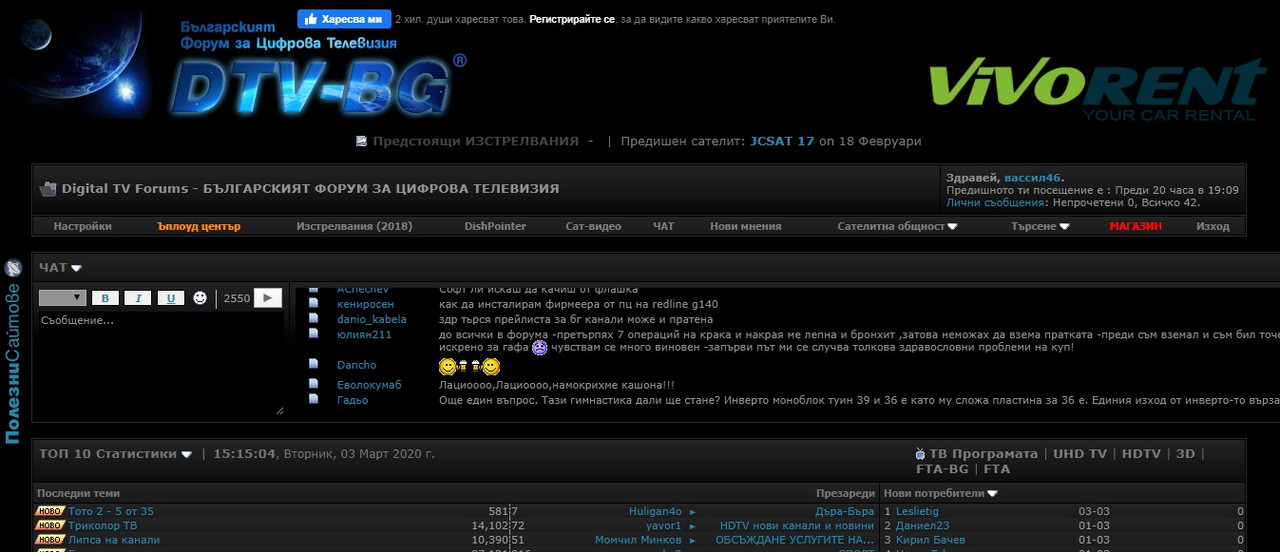
Task: Open 'Ъплоуд център' in navigation bar
Action: [199, 226]
